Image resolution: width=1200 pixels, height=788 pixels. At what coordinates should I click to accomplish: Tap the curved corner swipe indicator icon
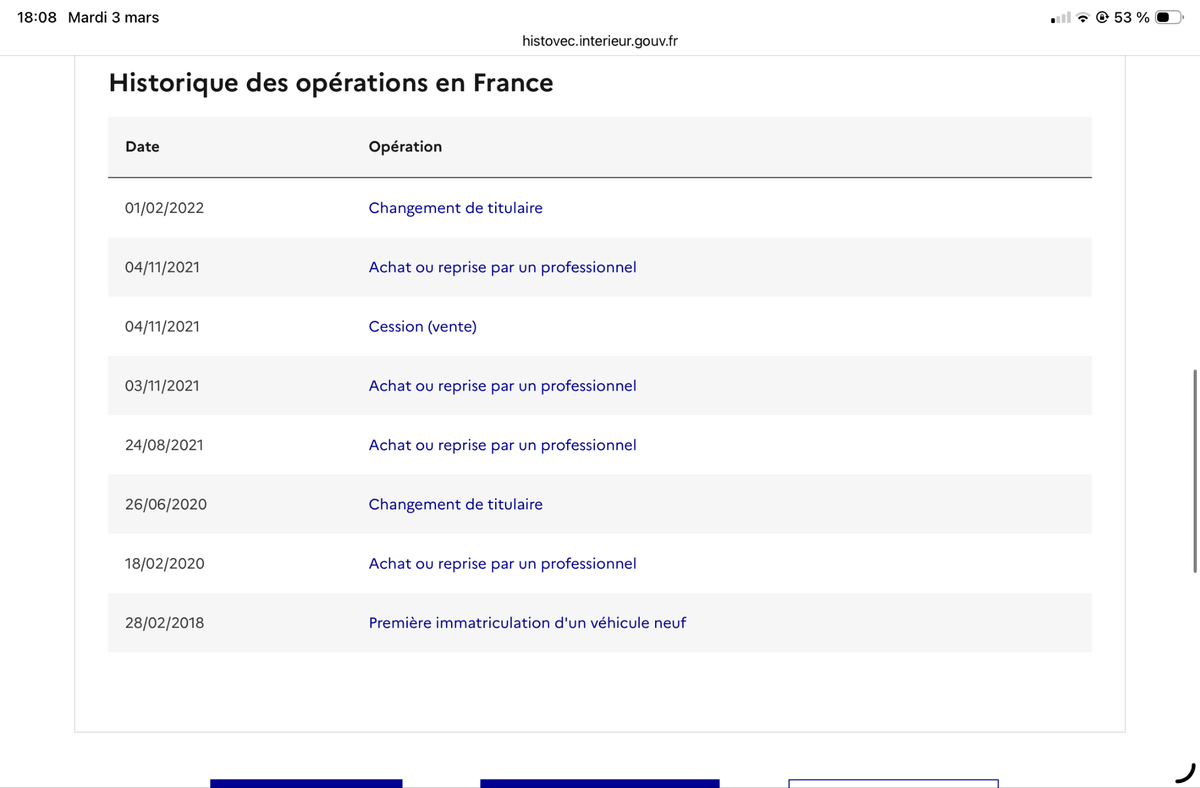(x=1185, y=771)
